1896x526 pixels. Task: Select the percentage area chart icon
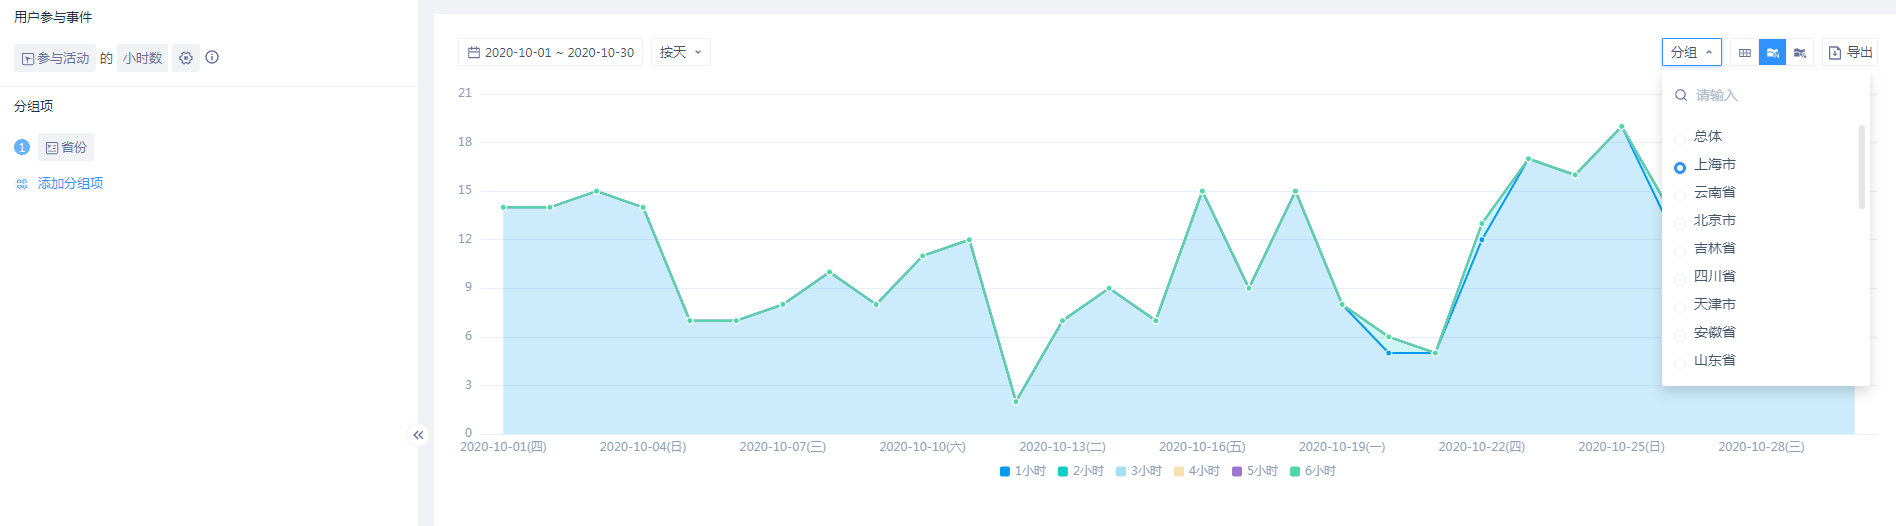1800,53
